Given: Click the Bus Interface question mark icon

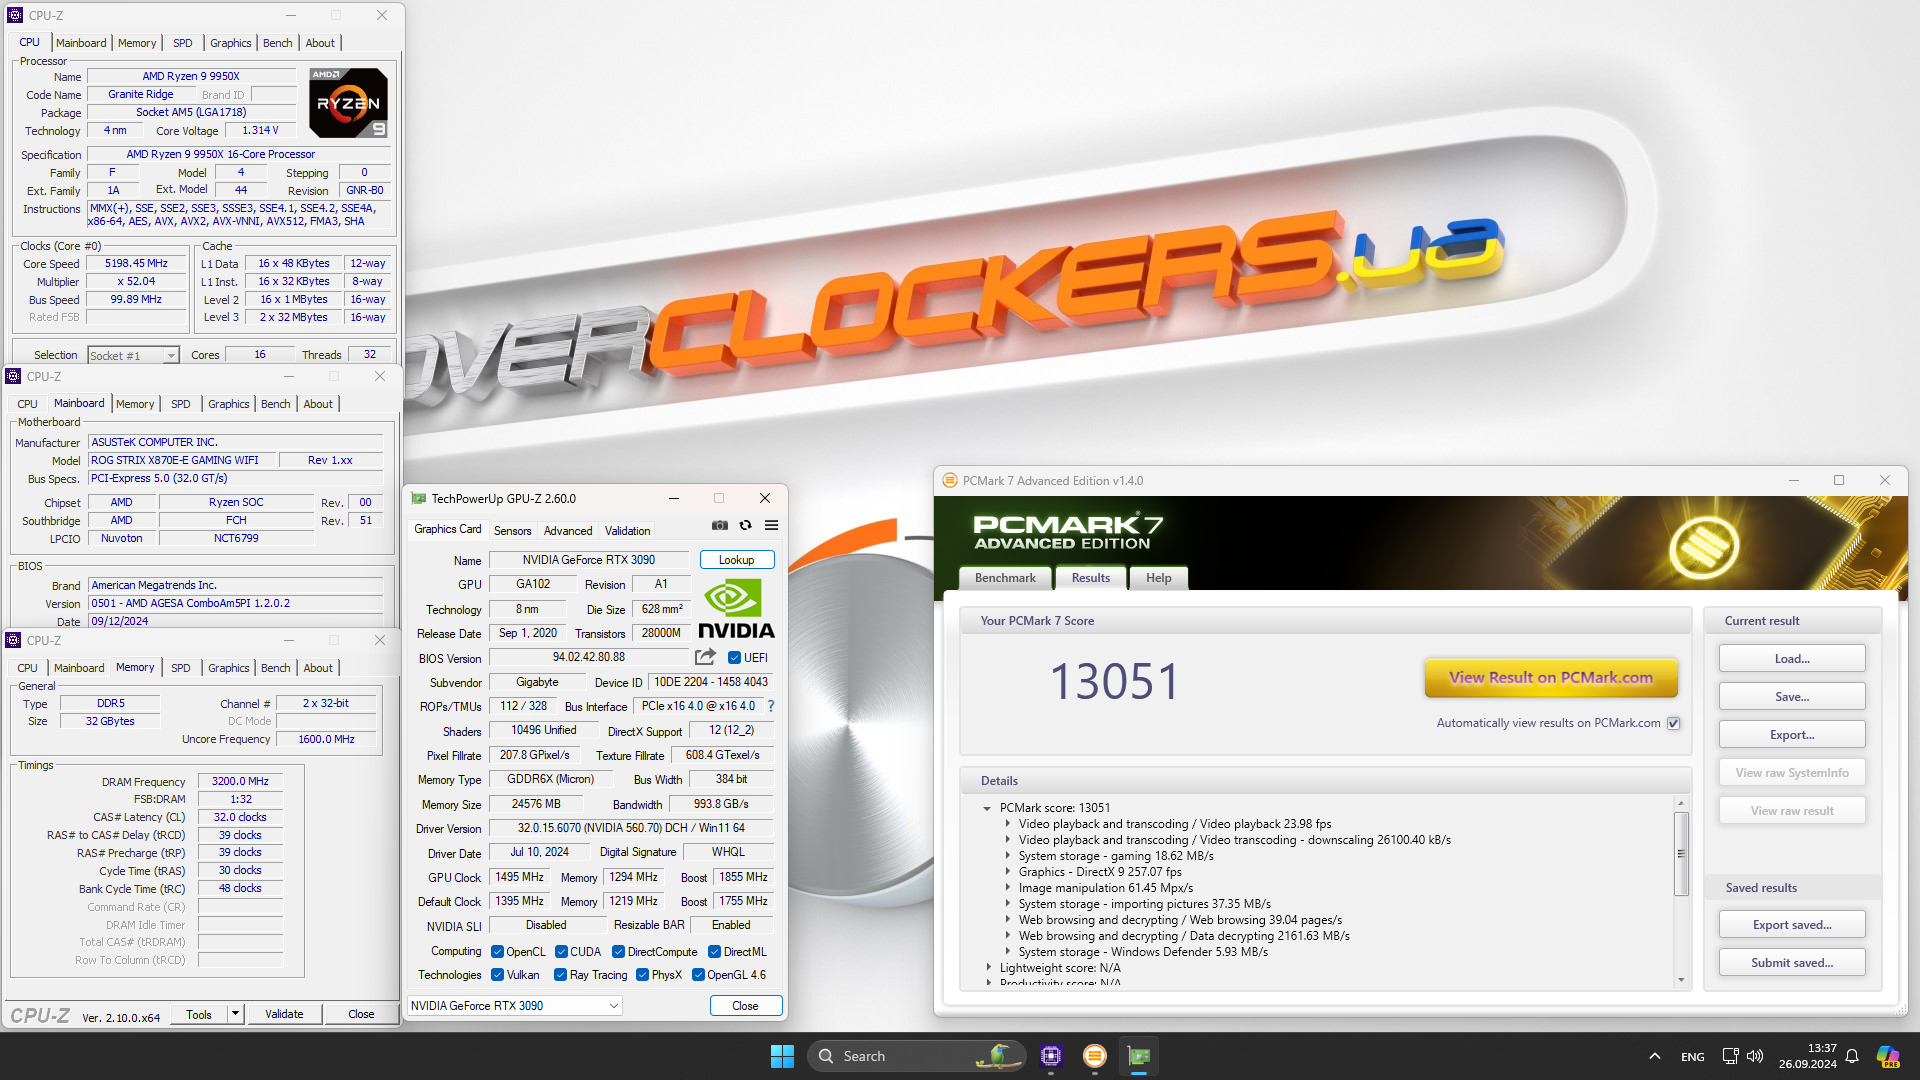Looking at the screenshot, I should point(770,706).
